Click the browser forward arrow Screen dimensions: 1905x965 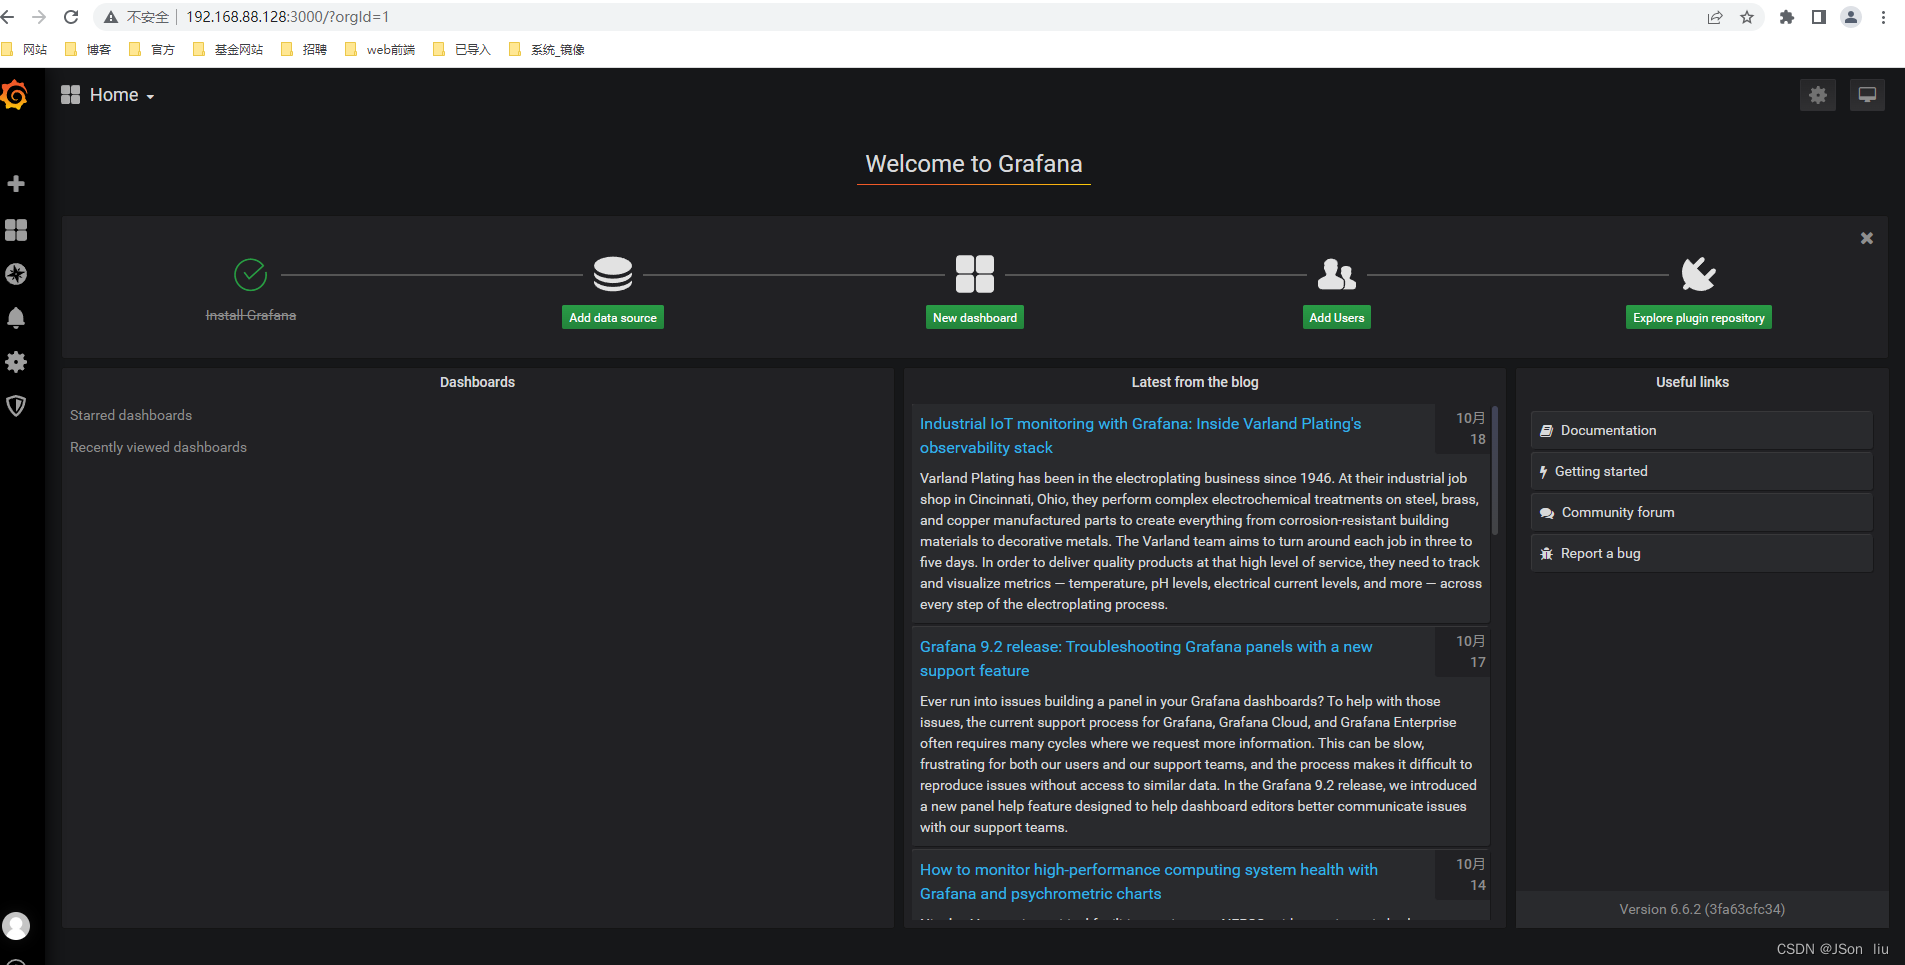(39, 17)
